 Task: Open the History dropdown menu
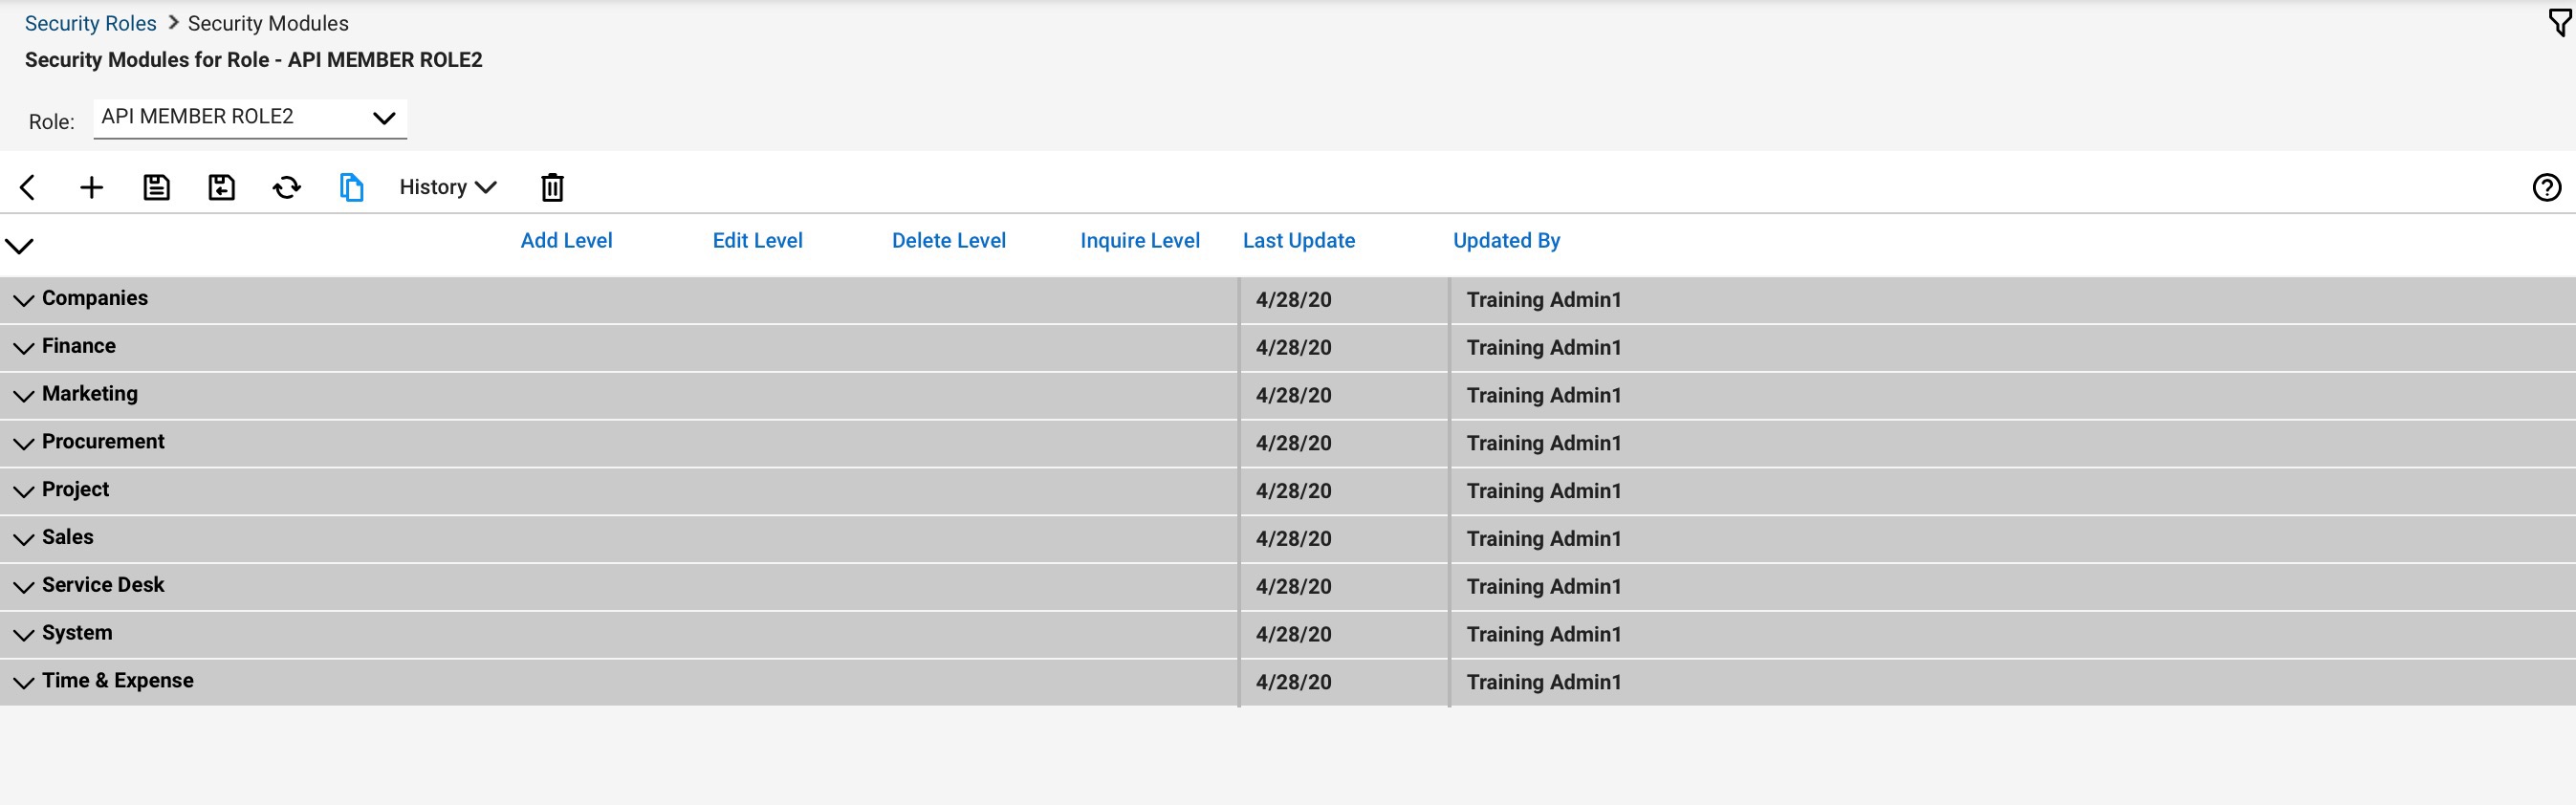click(x=447, y=187)
